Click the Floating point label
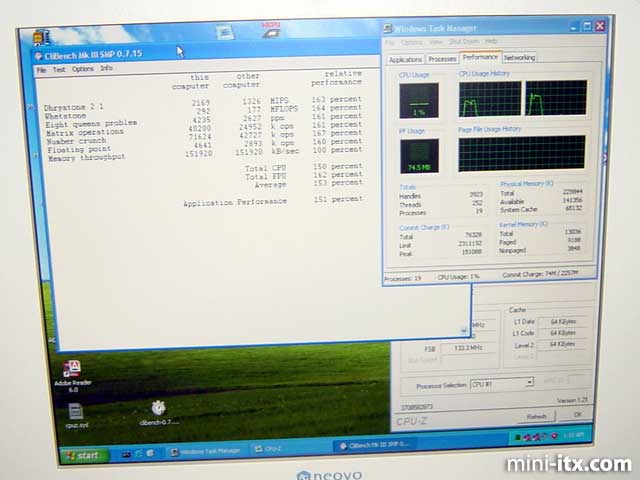The height and width of the screenshot is (480, 640). click(x=79, y=150)
